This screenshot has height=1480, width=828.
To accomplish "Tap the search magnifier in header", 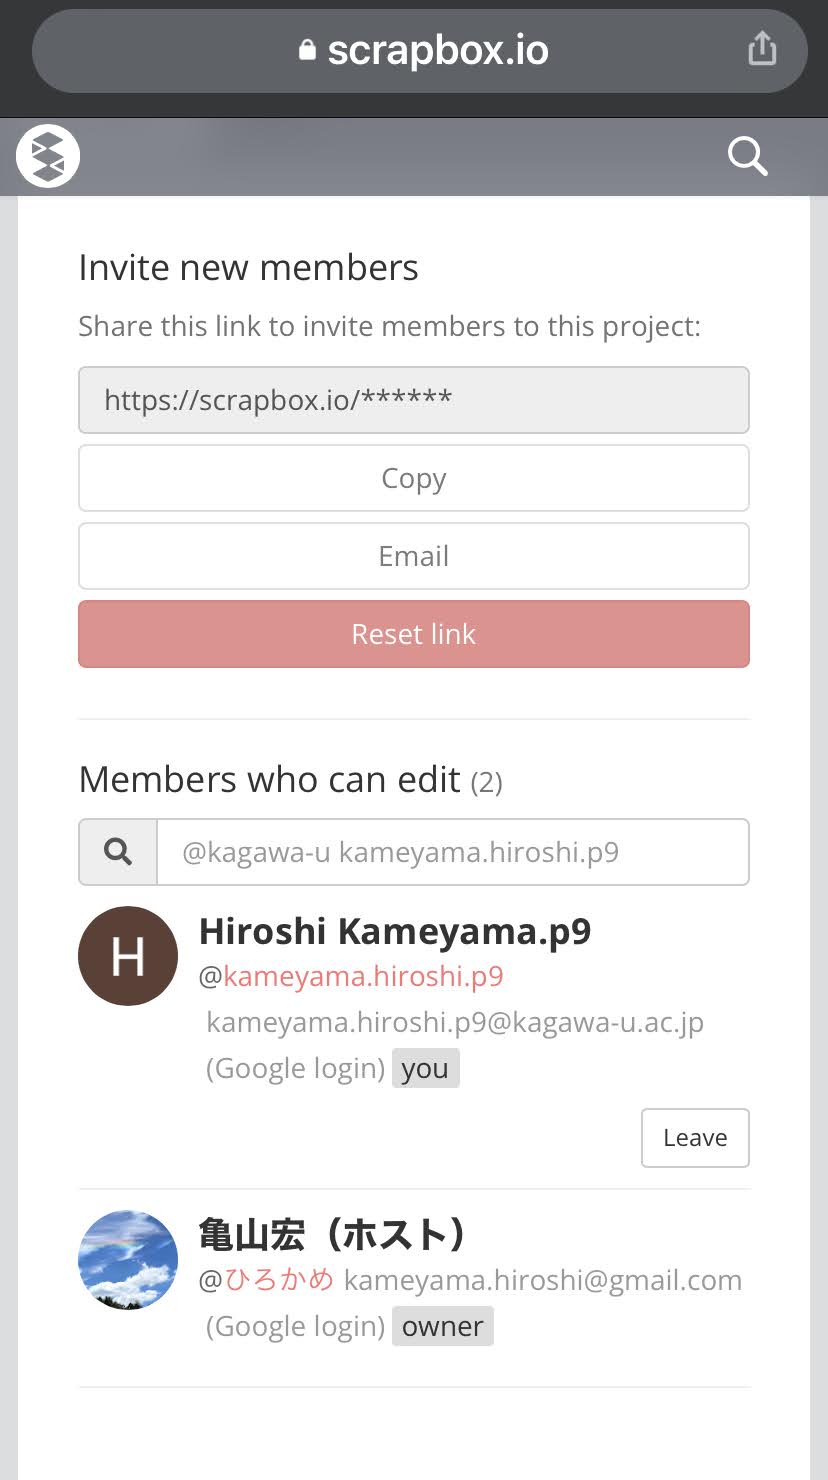I will point(747,156).
